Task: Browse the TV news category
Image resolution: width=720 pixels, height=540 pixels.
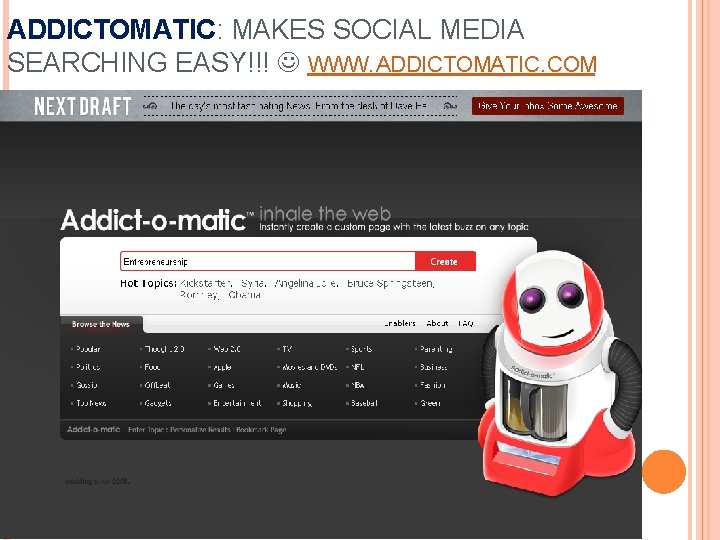Action: click(287, 349)
